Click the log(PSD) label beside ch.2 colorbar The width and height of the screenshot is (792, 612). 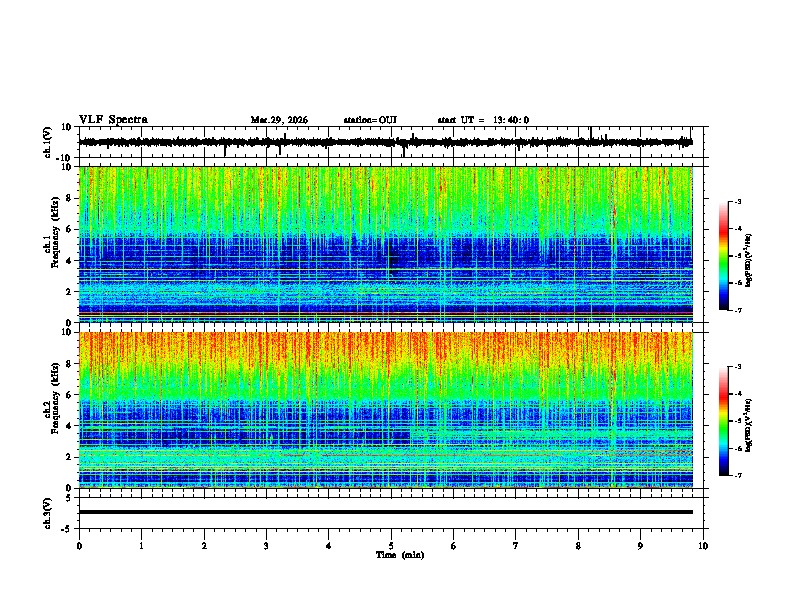click(749, 425)
